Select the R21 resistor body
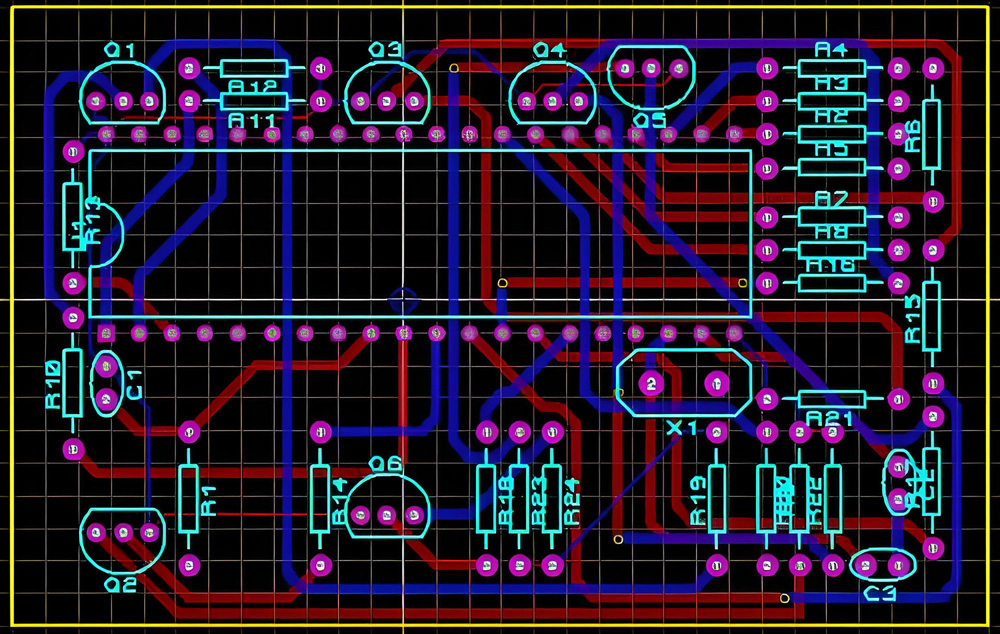The height and width of the screenshot is (634, 1000). (831, 399)
